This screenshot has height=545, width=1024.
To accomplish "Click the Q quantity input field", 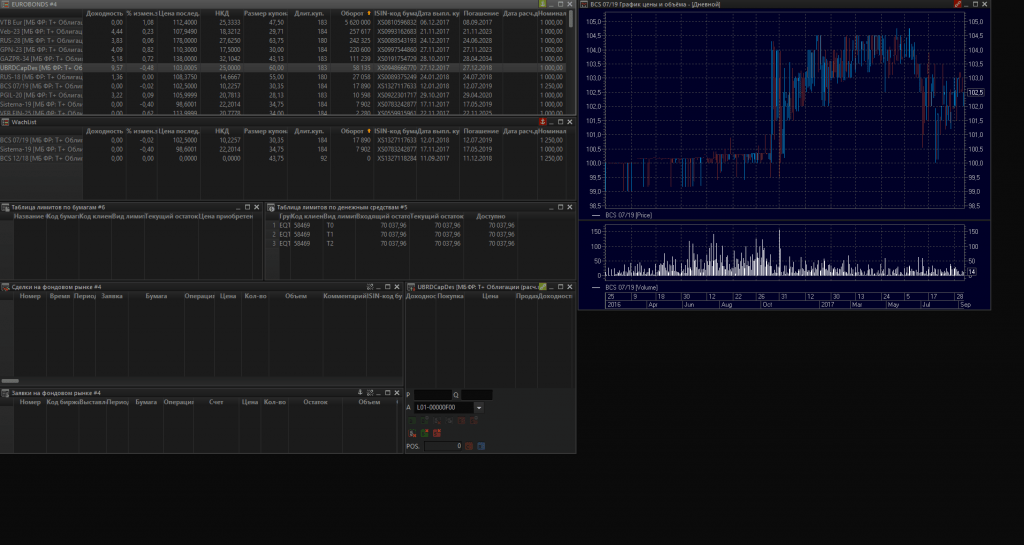I will pos(477,395).
